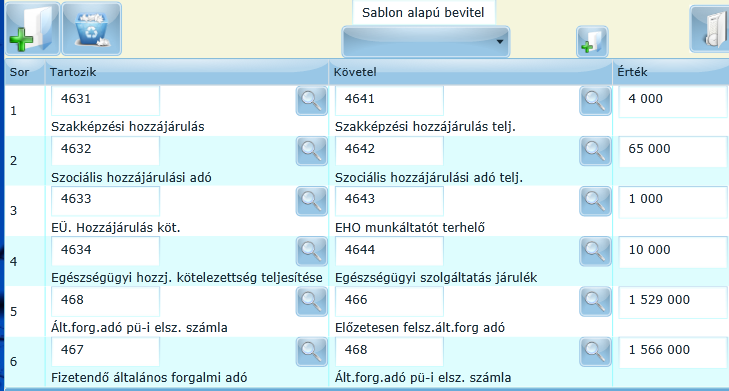Screen dimensions: 729x391
Task: Click the new folder icon with green plus
Action: 33,29
